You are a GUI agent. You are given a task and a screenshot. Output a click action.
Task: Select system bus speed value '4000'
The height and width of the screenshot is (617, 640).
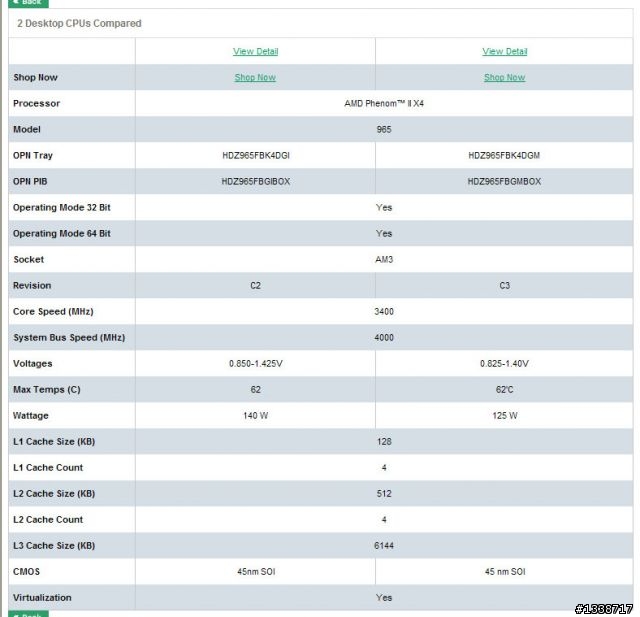click(384, 338)
